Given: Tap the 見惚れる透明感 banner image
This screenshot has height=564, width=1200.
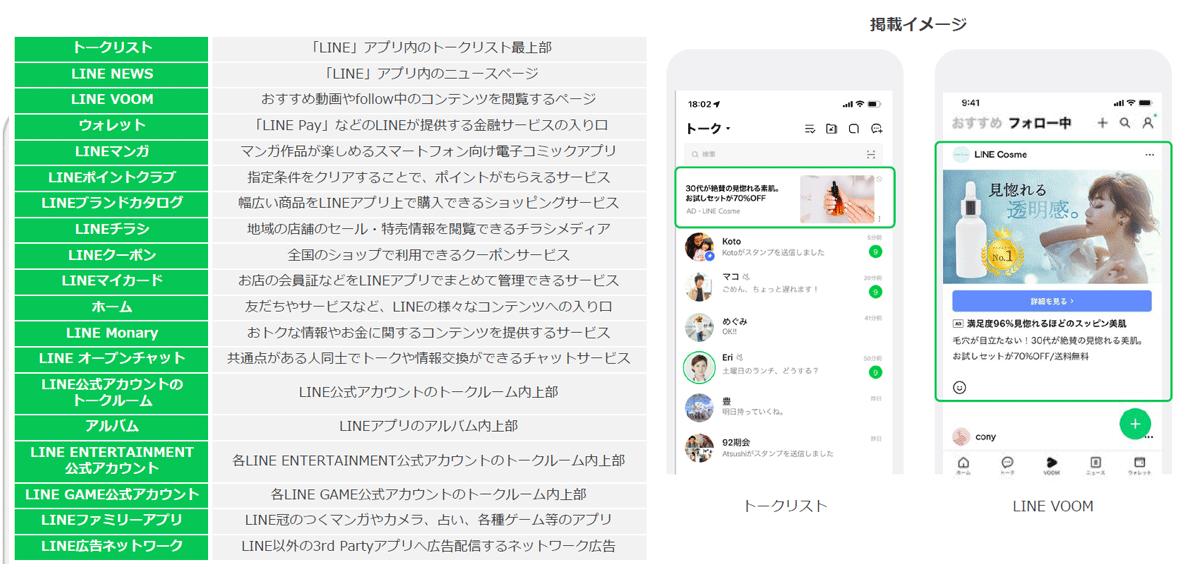Looking at the screenshot, I should (1051, 227).
